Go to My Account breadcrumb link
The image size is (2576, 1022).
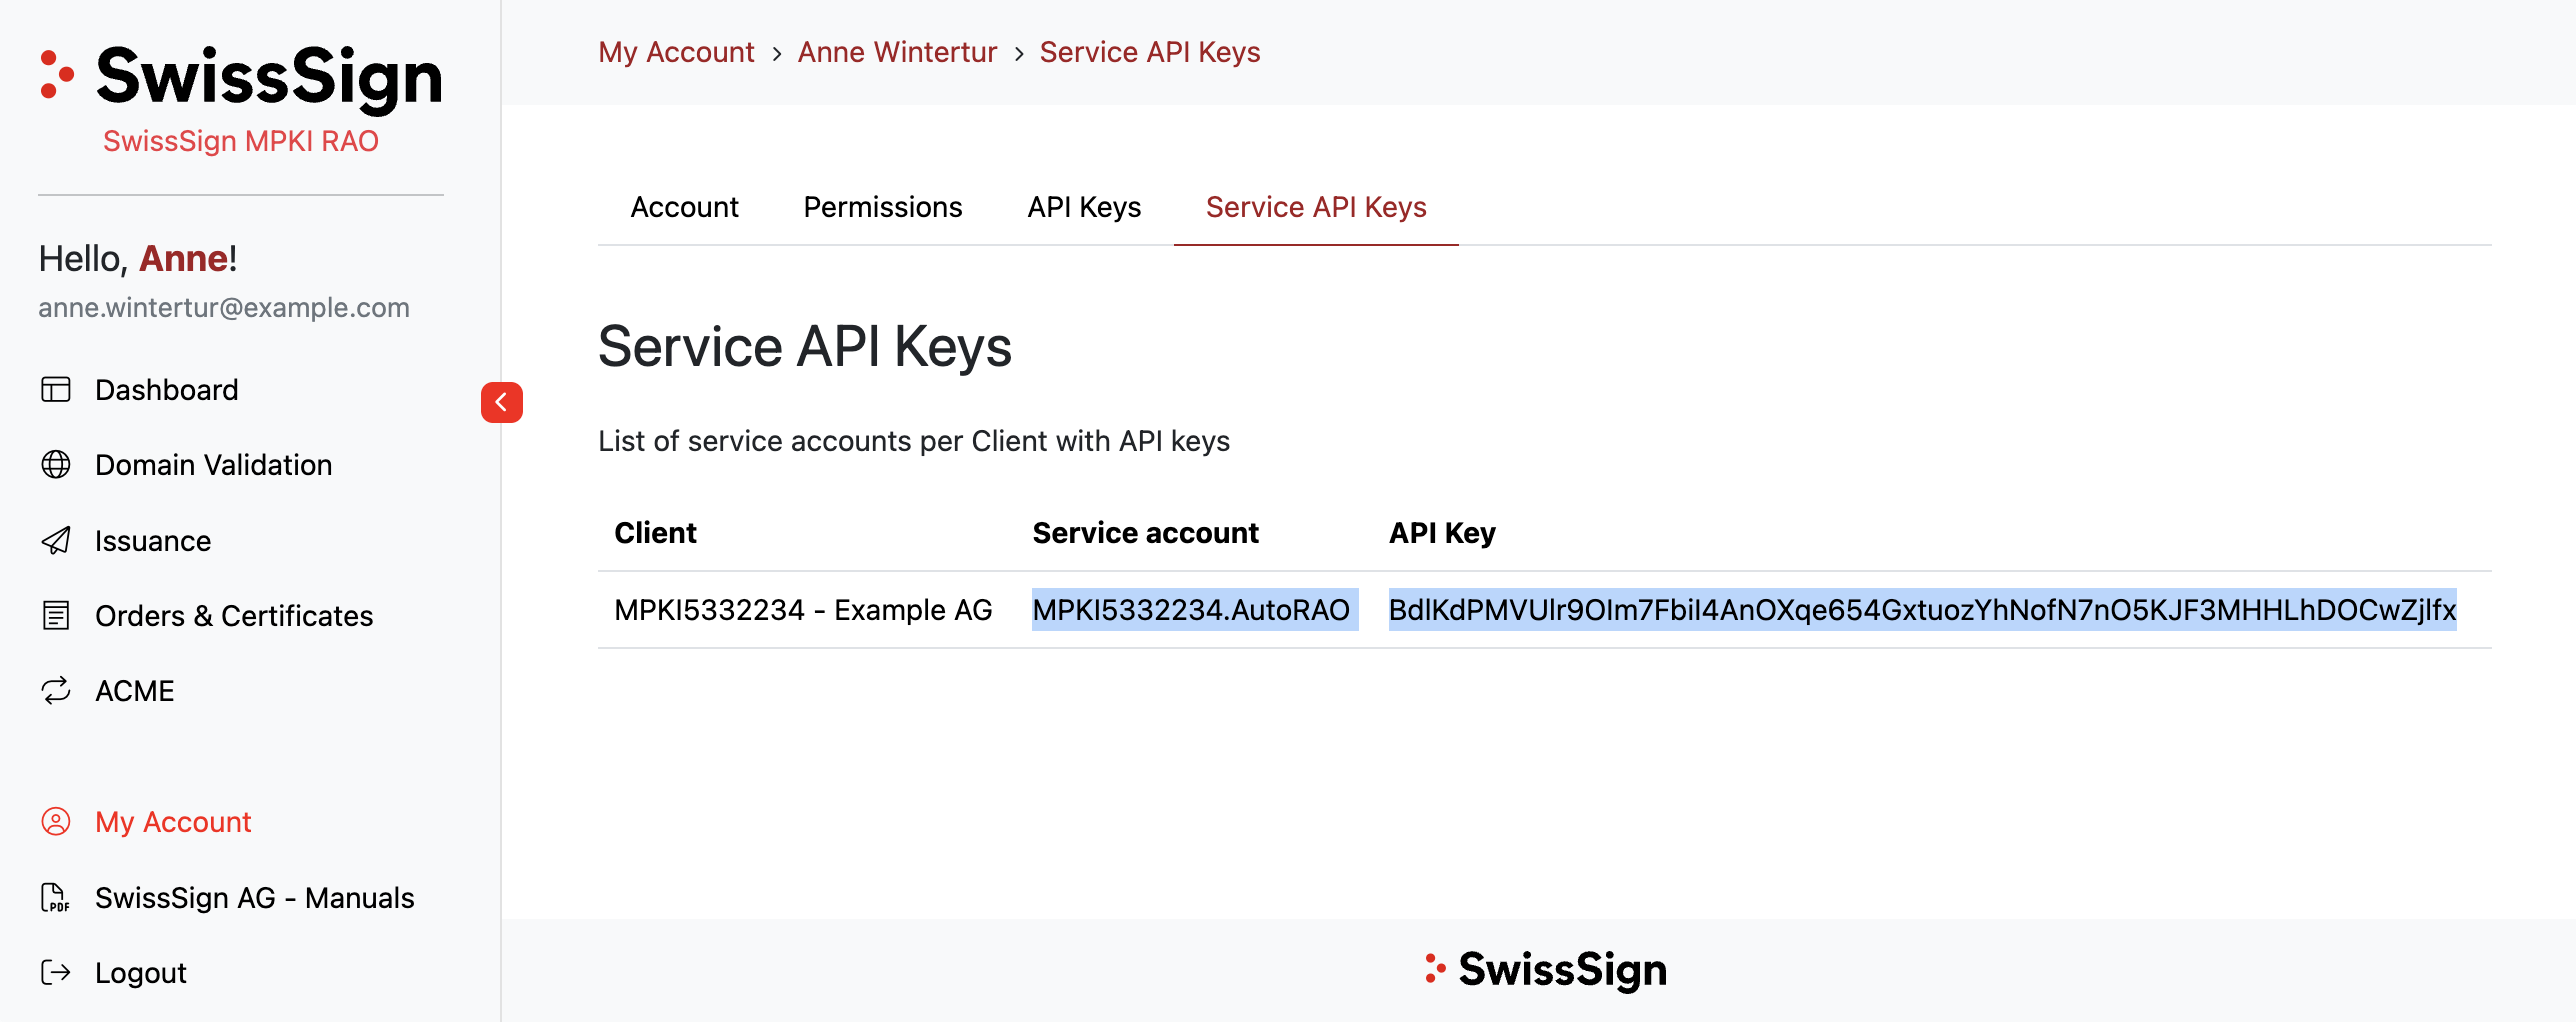[676, 52]
